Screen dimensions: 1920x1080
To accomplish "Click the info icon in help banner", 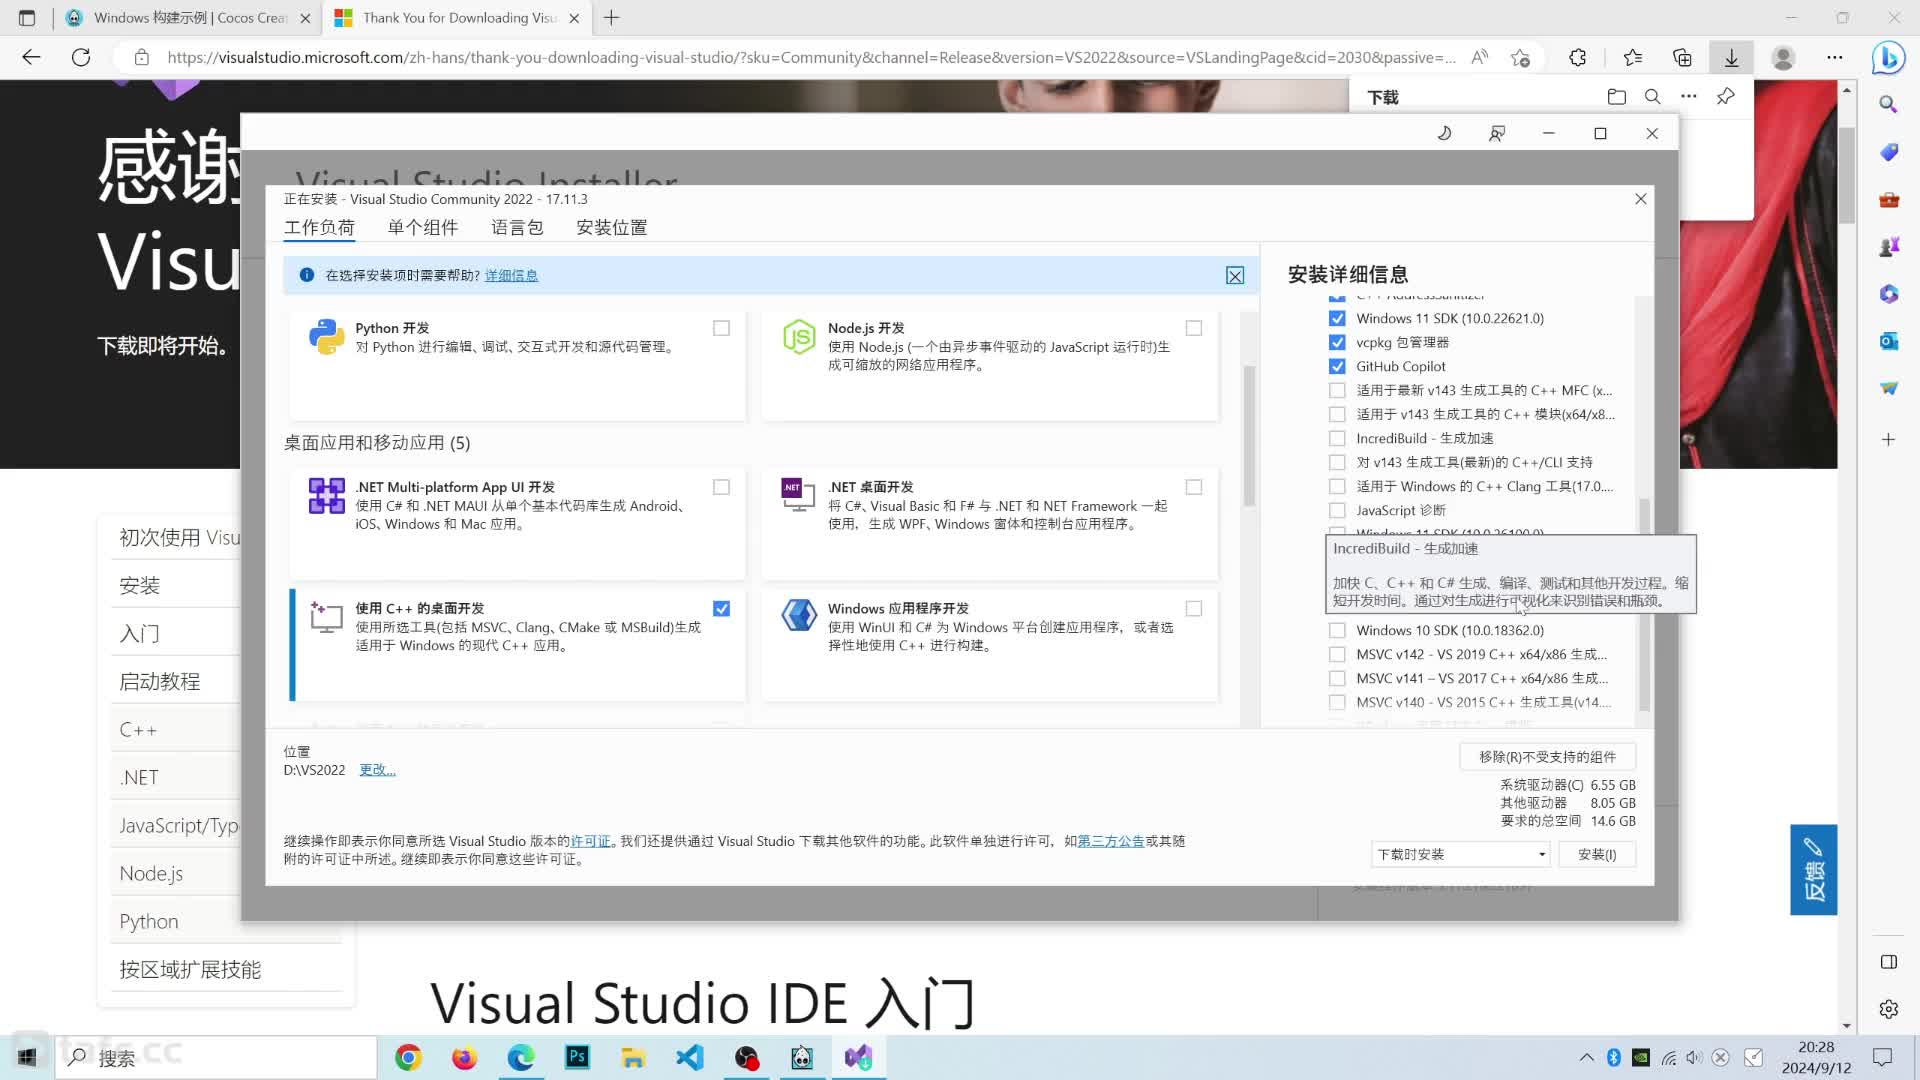I will click(x=307, y=275).
